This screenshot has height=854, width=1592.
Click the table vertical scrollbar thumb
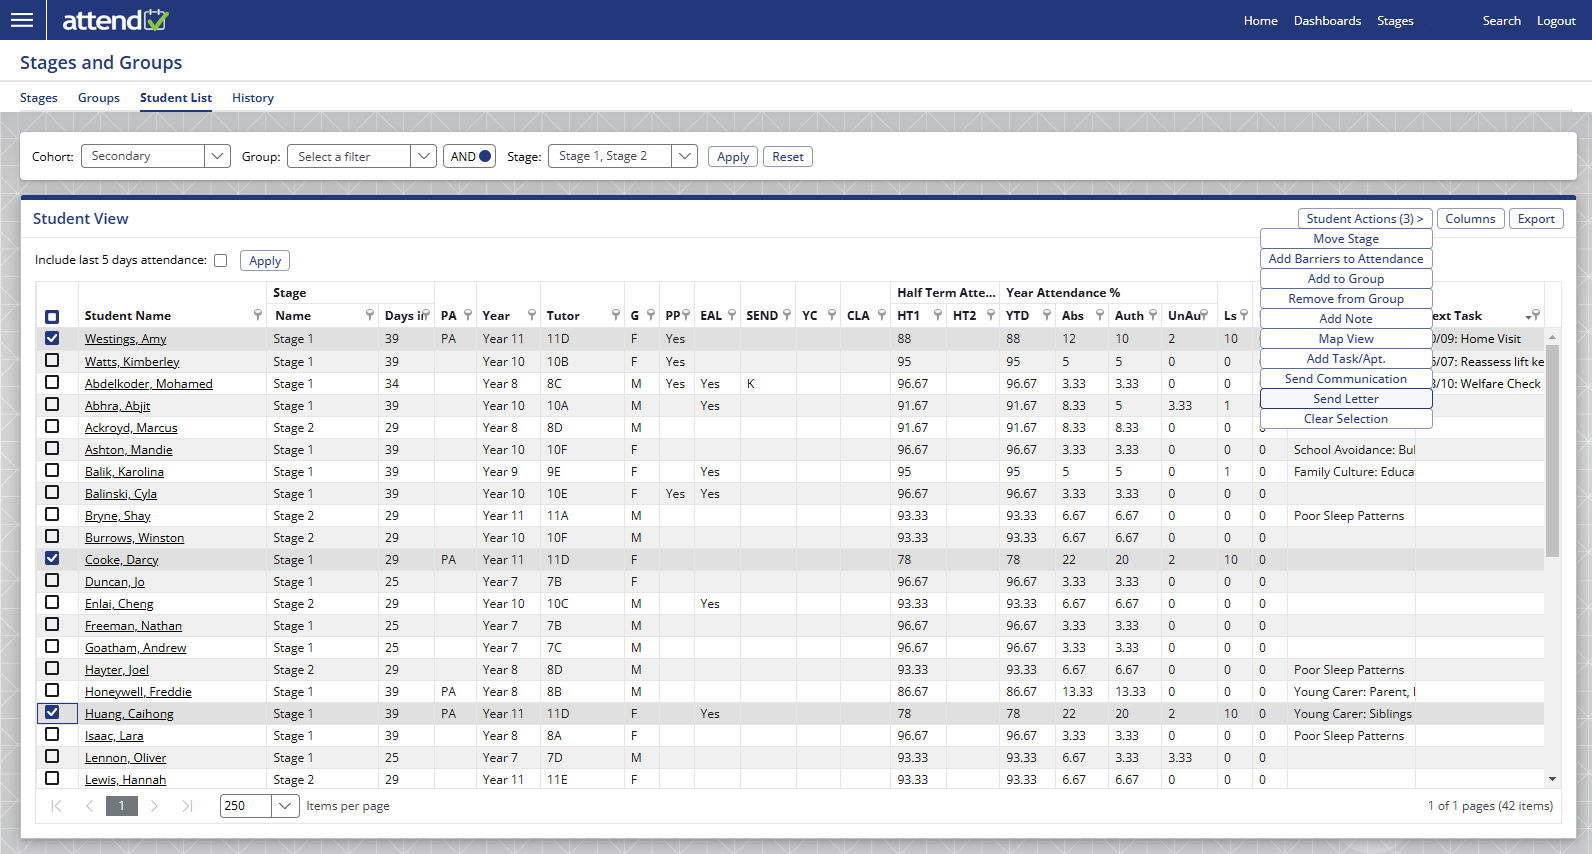click(1552, 450)
